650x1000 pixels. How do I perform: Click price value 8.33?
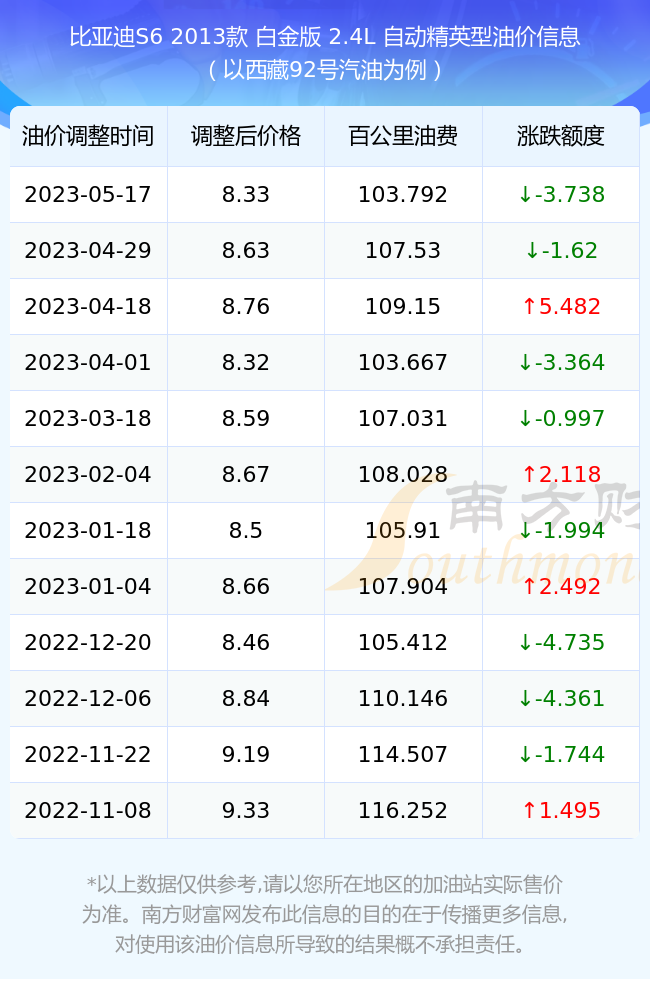click(246, 195)
